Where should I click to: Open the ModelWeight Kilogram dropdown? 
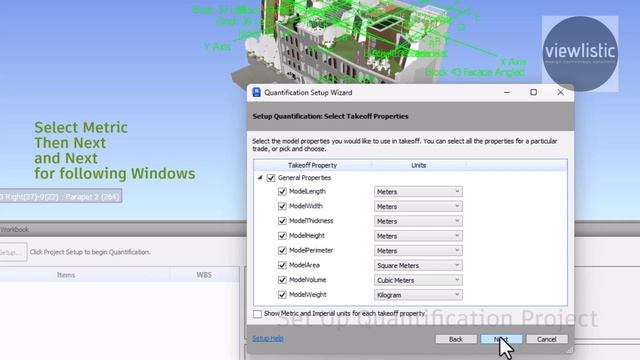[x=418, y=295]
